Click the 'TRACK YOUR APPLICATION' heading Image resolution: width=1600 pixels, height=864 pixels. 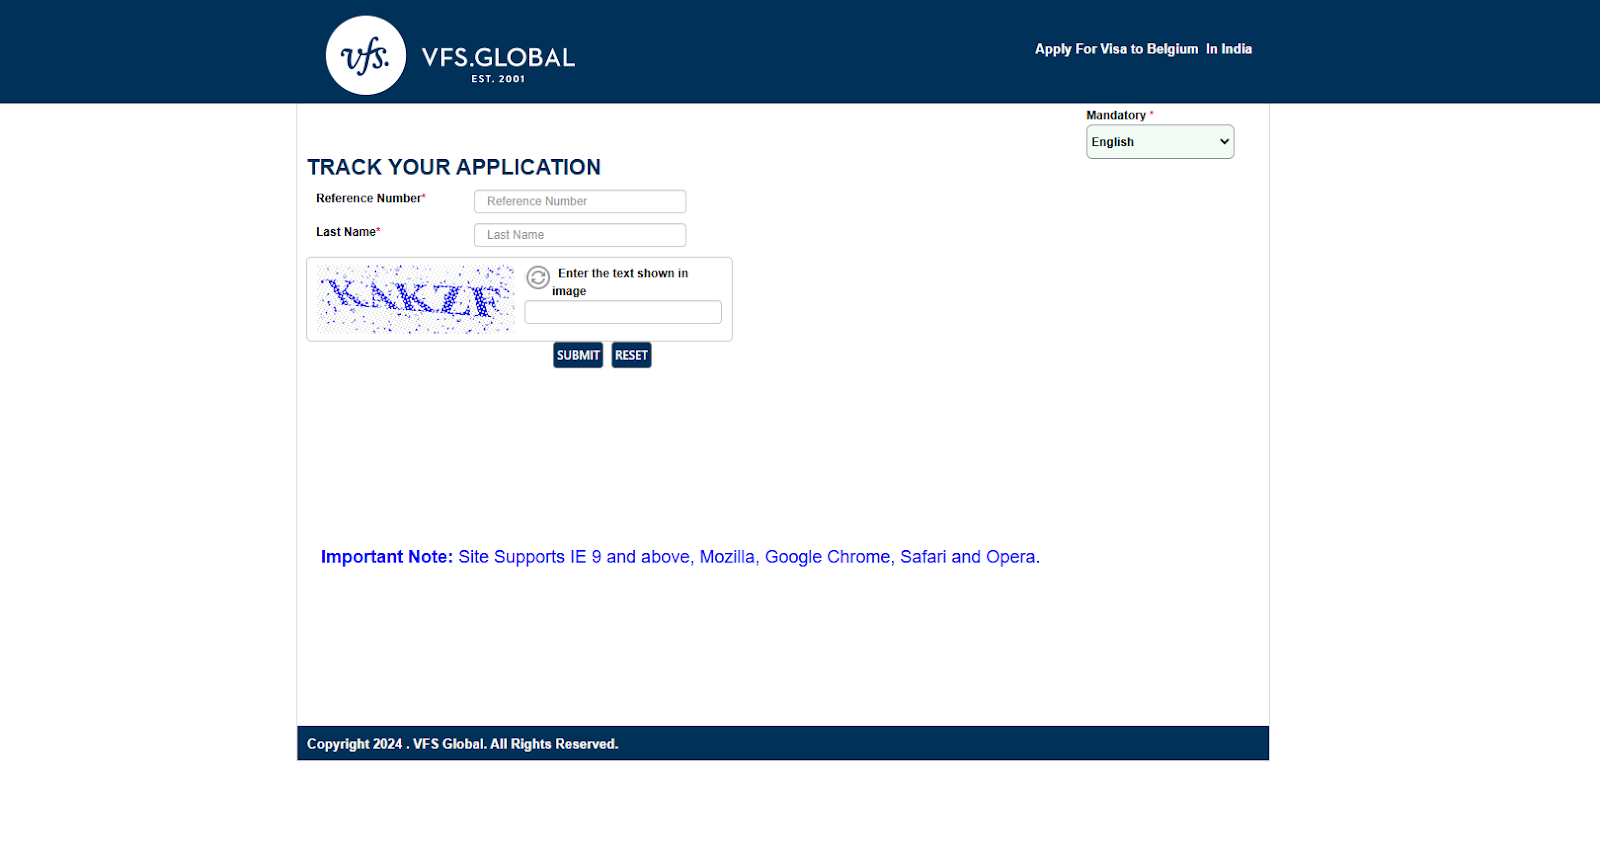pyautogui.click(x=454, y=167)
